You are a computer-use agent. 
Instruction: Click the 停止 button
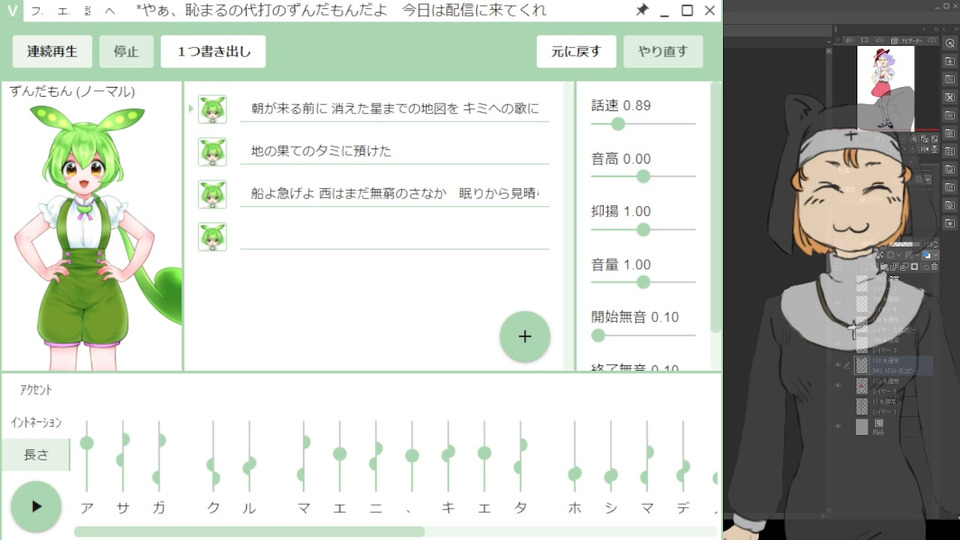pos(126,51)
